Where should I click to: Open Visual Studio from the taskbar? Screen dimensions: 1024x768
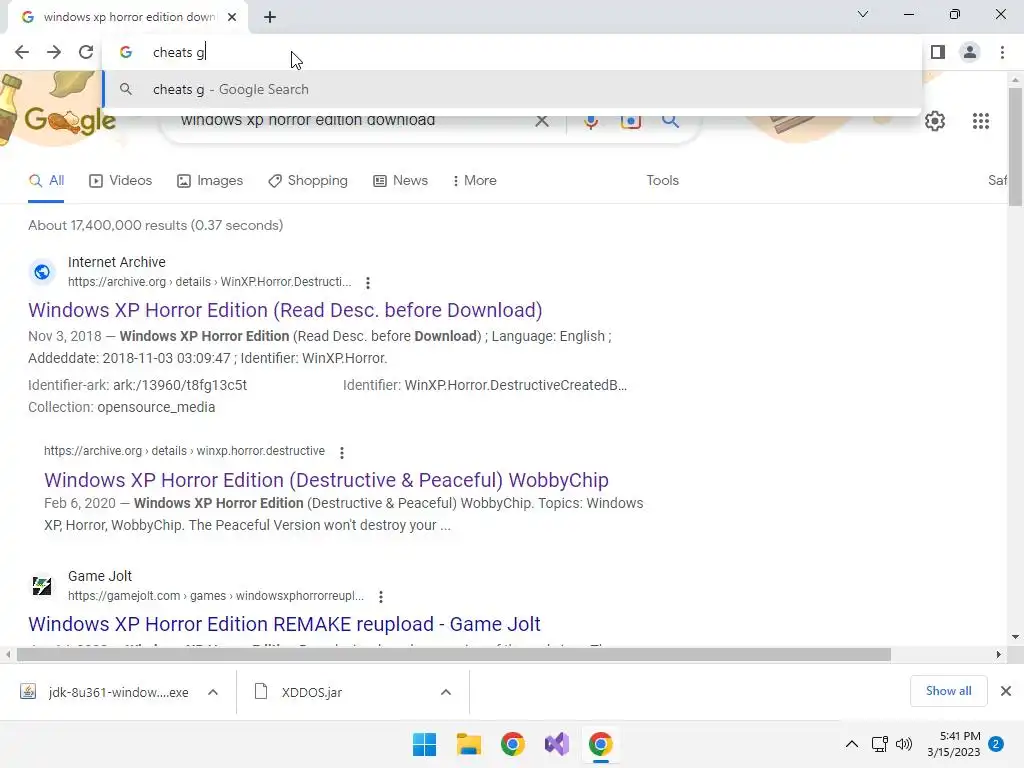pos(557,744)
